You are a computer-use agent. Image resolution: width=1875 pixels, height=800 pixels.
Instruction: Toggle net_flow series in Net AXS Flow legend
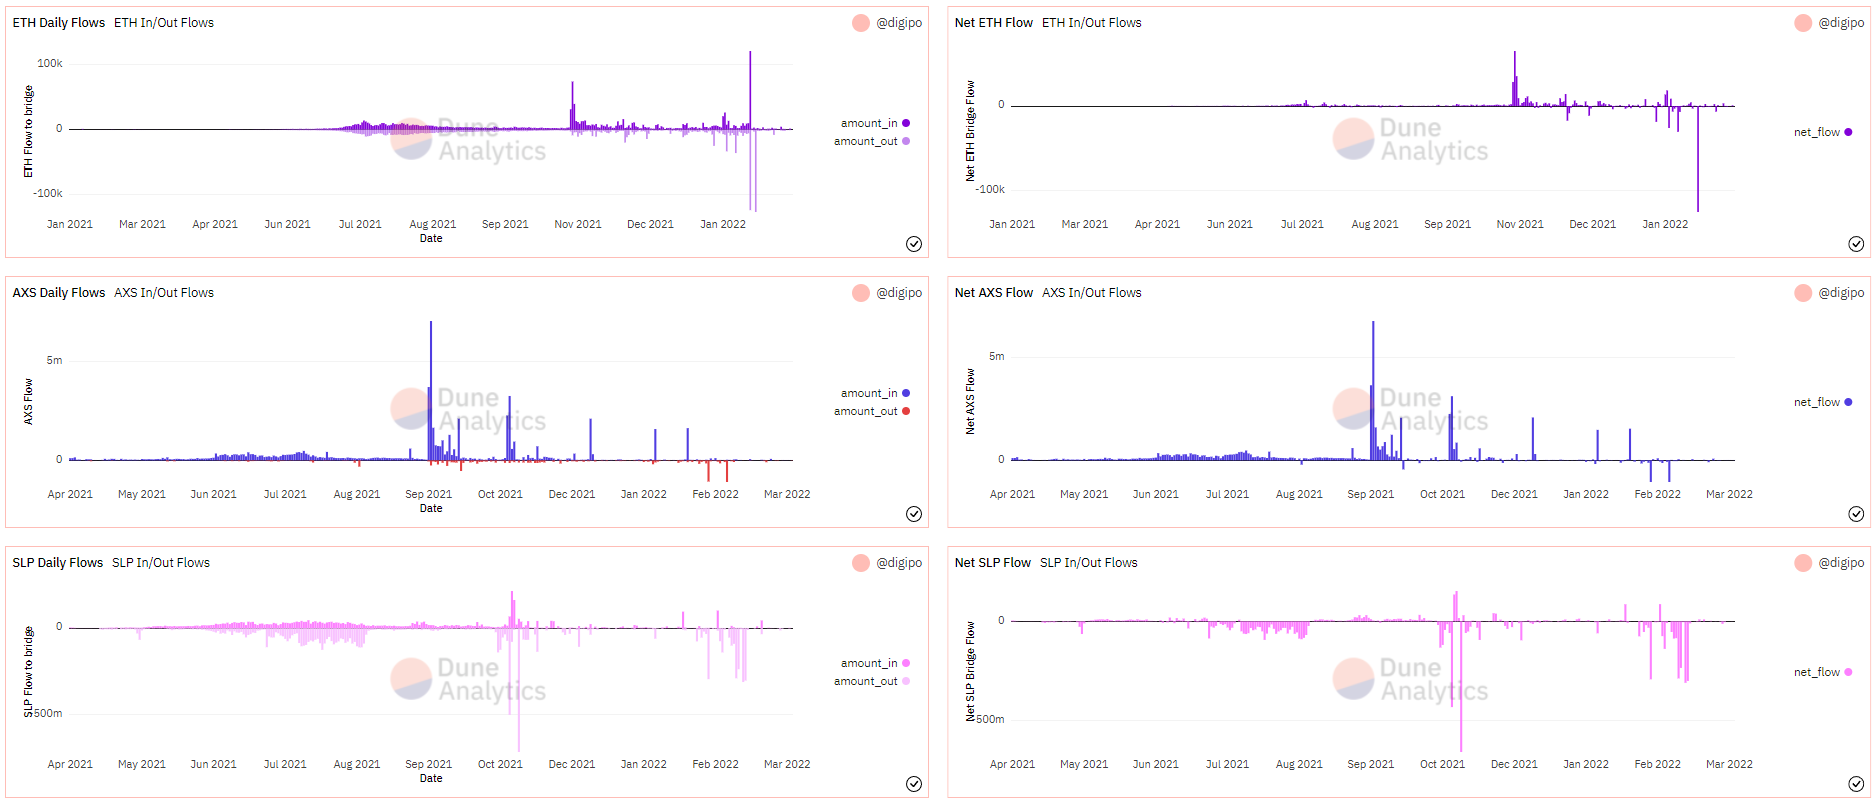pos(1816,402)
